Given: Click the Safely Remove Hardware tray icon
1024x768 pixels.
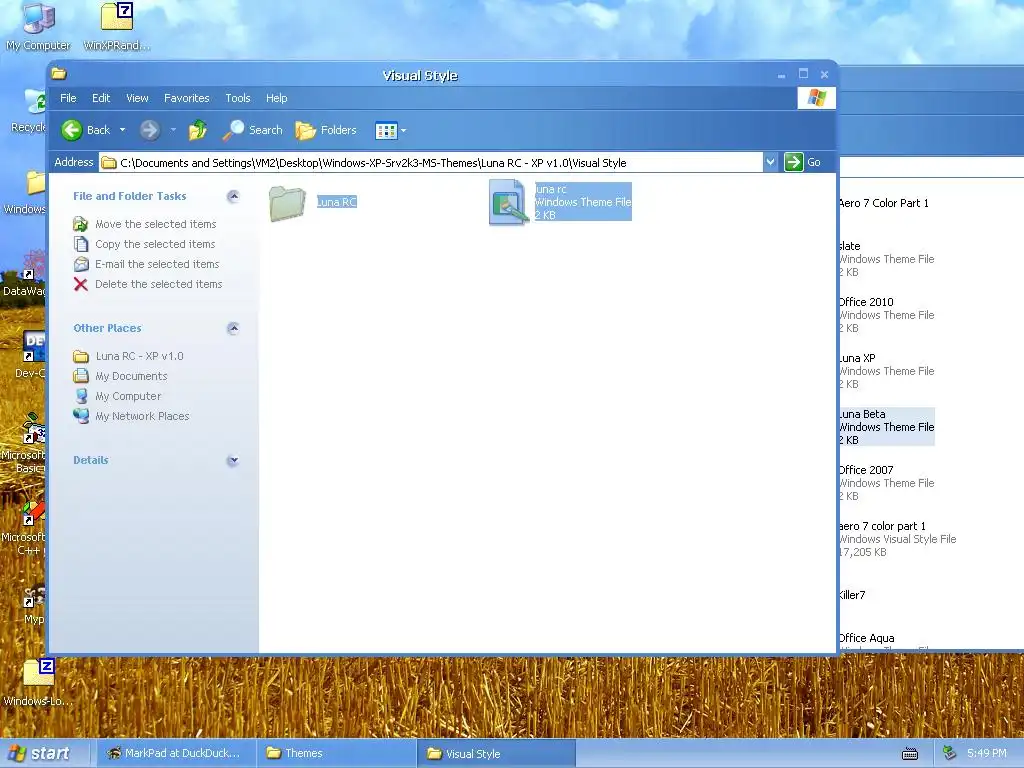Looking at the screenshot, I should [950, 753].
